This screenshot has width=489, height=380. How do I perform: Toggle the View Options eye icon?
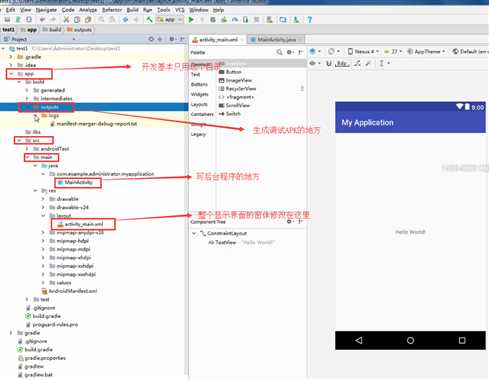coord(313,63)
